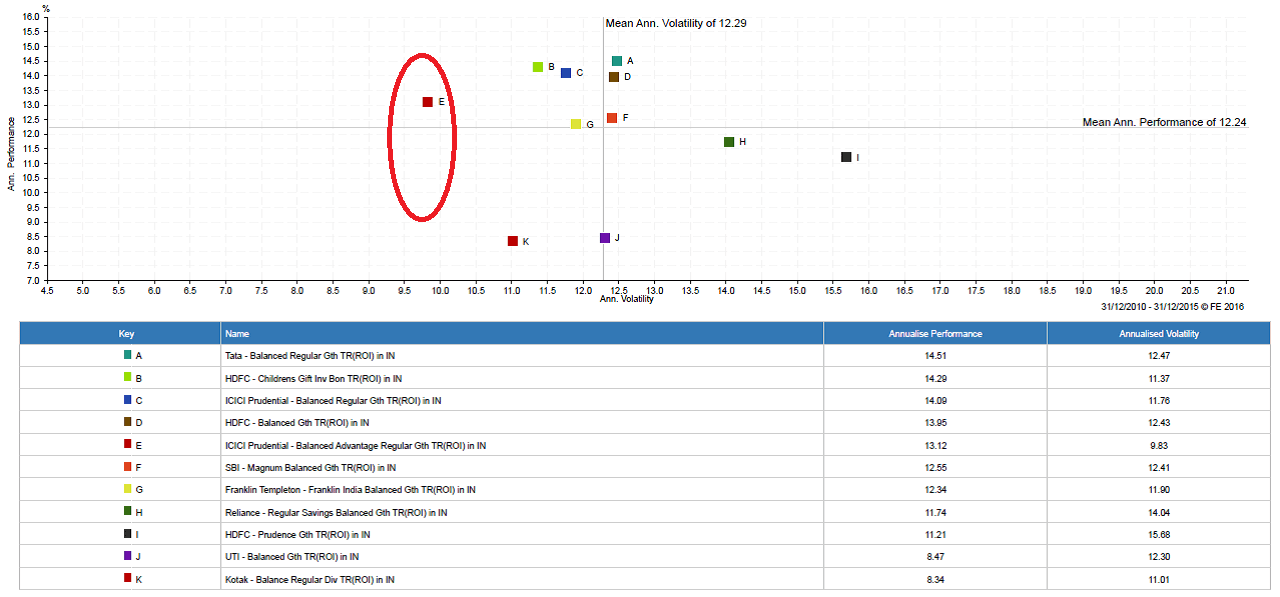1280x597 pixels.
Task: Click HDFC - Balanced Gth fund name
Action: click(x=299, y=423)
